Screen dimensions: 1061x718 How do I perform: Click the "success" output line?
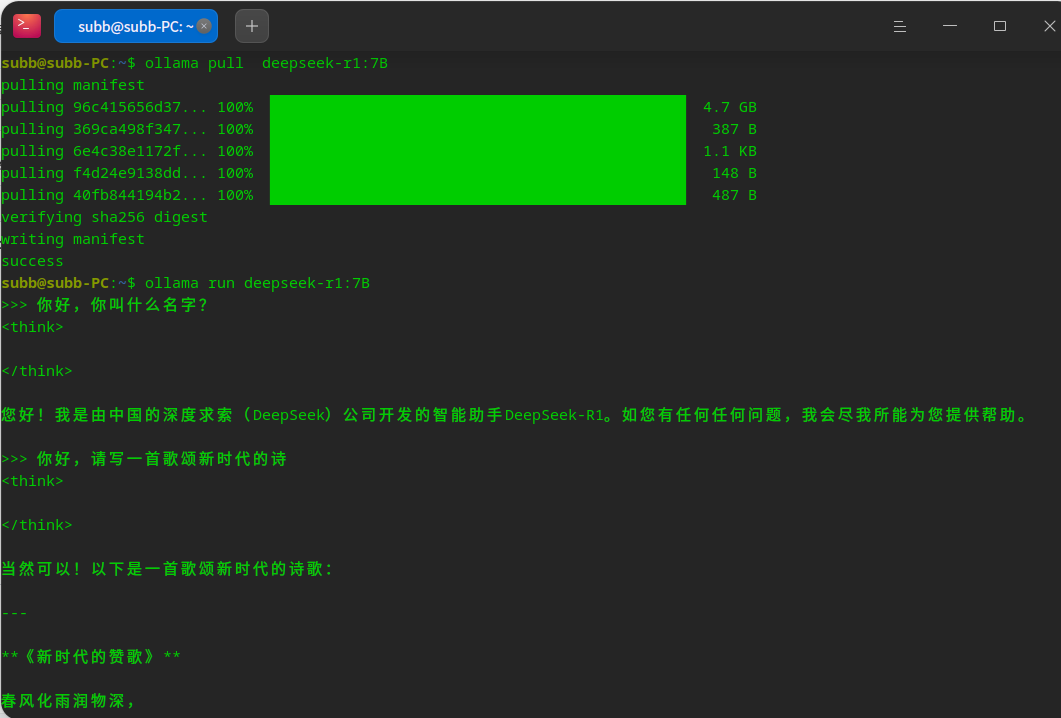(32, 261)
